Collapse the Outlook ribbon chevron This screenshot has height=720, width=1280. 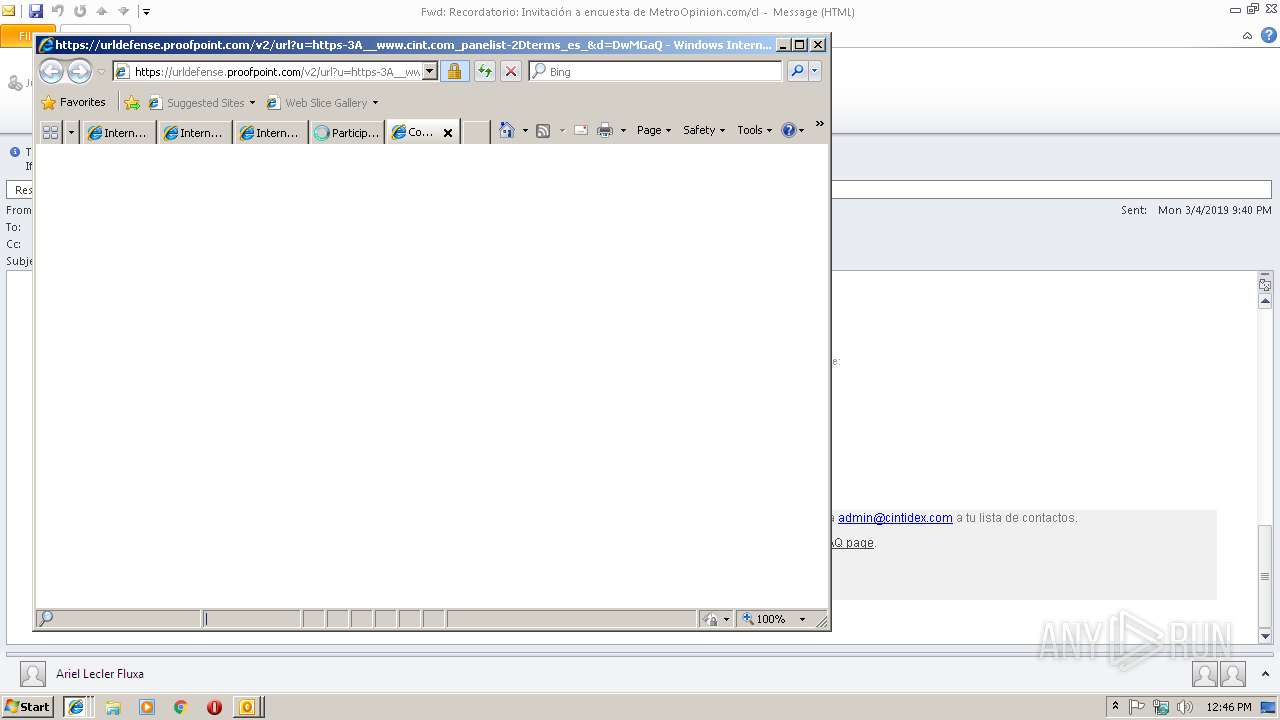pos(1248,35)
